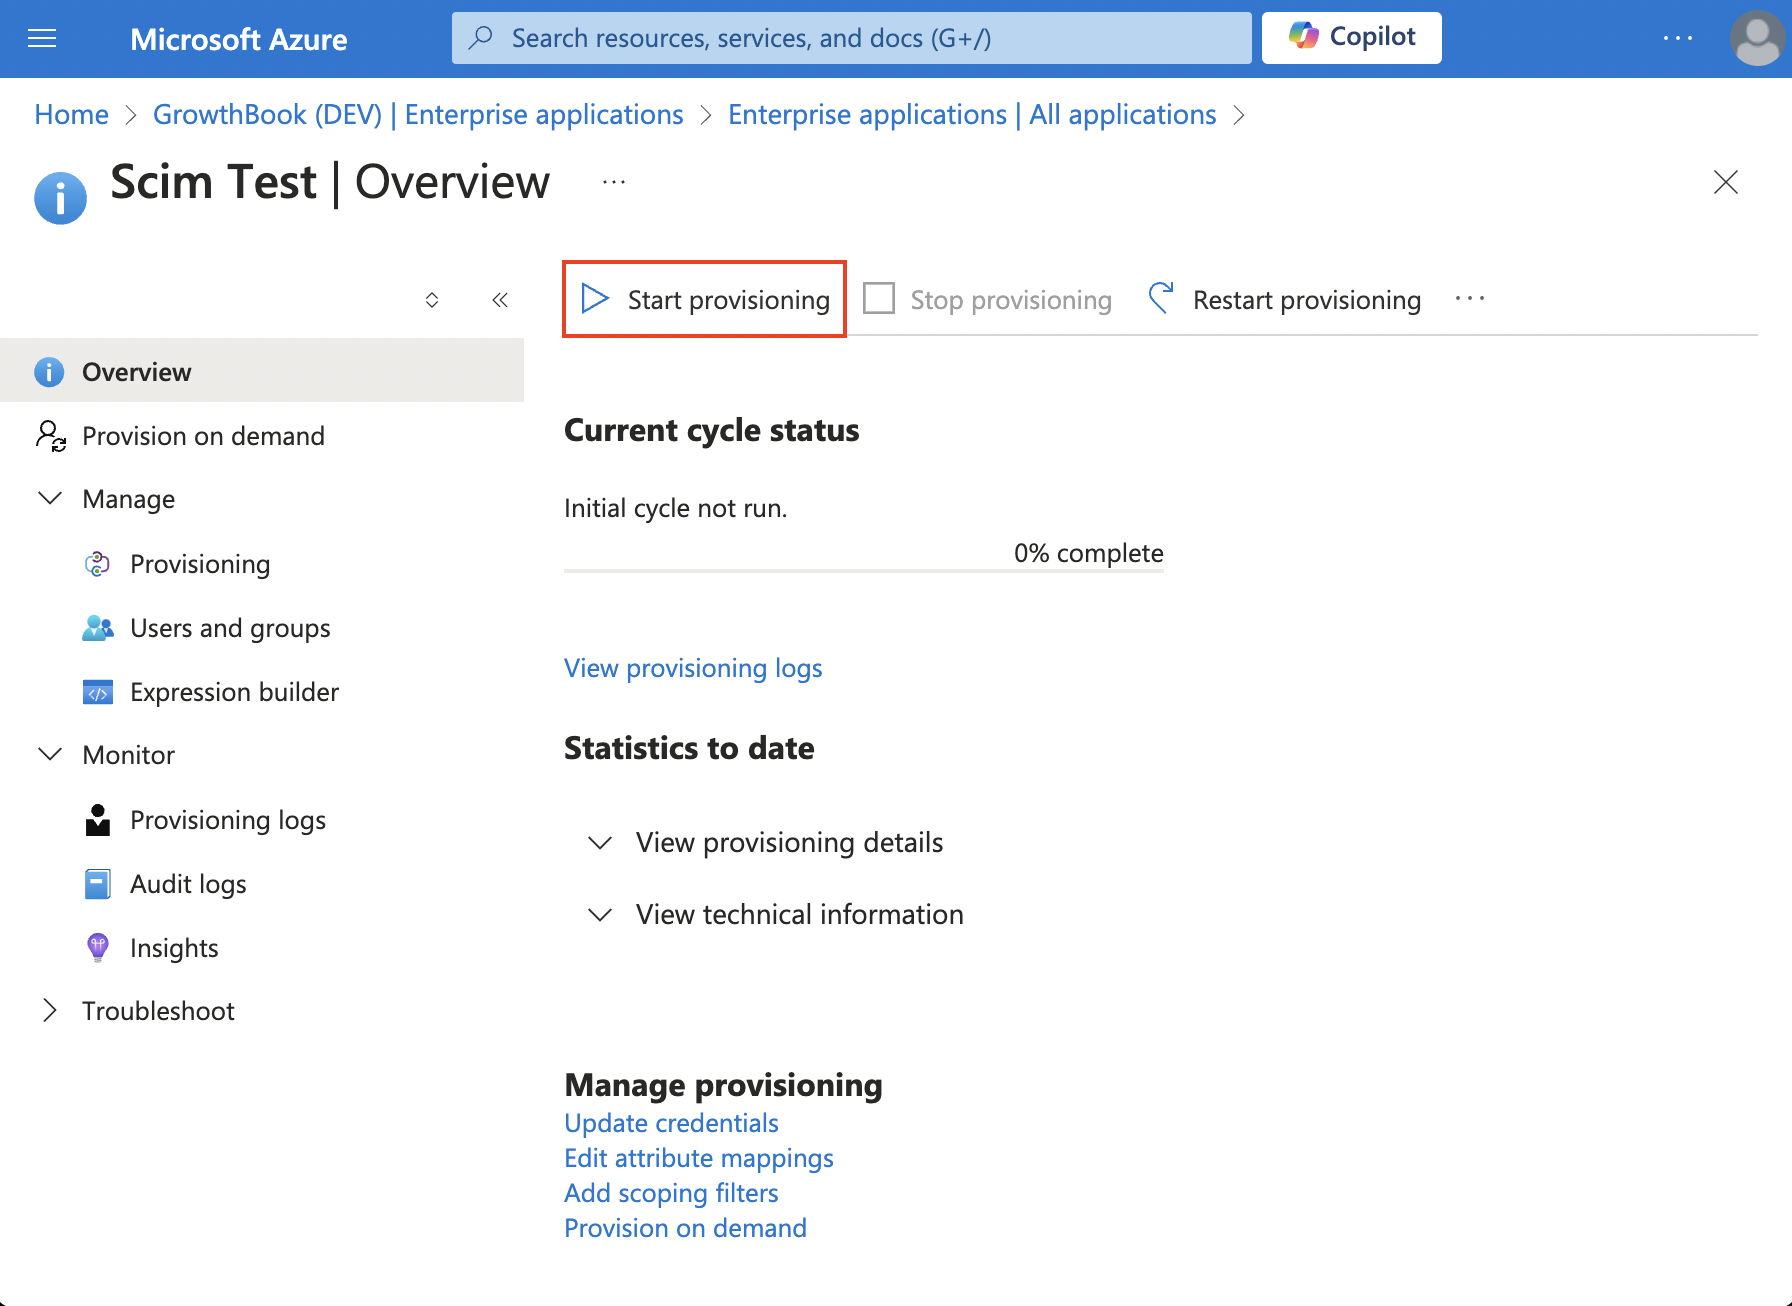Click Start provisioning
The image size is (1792, 1306).
[x=705, y=300]
